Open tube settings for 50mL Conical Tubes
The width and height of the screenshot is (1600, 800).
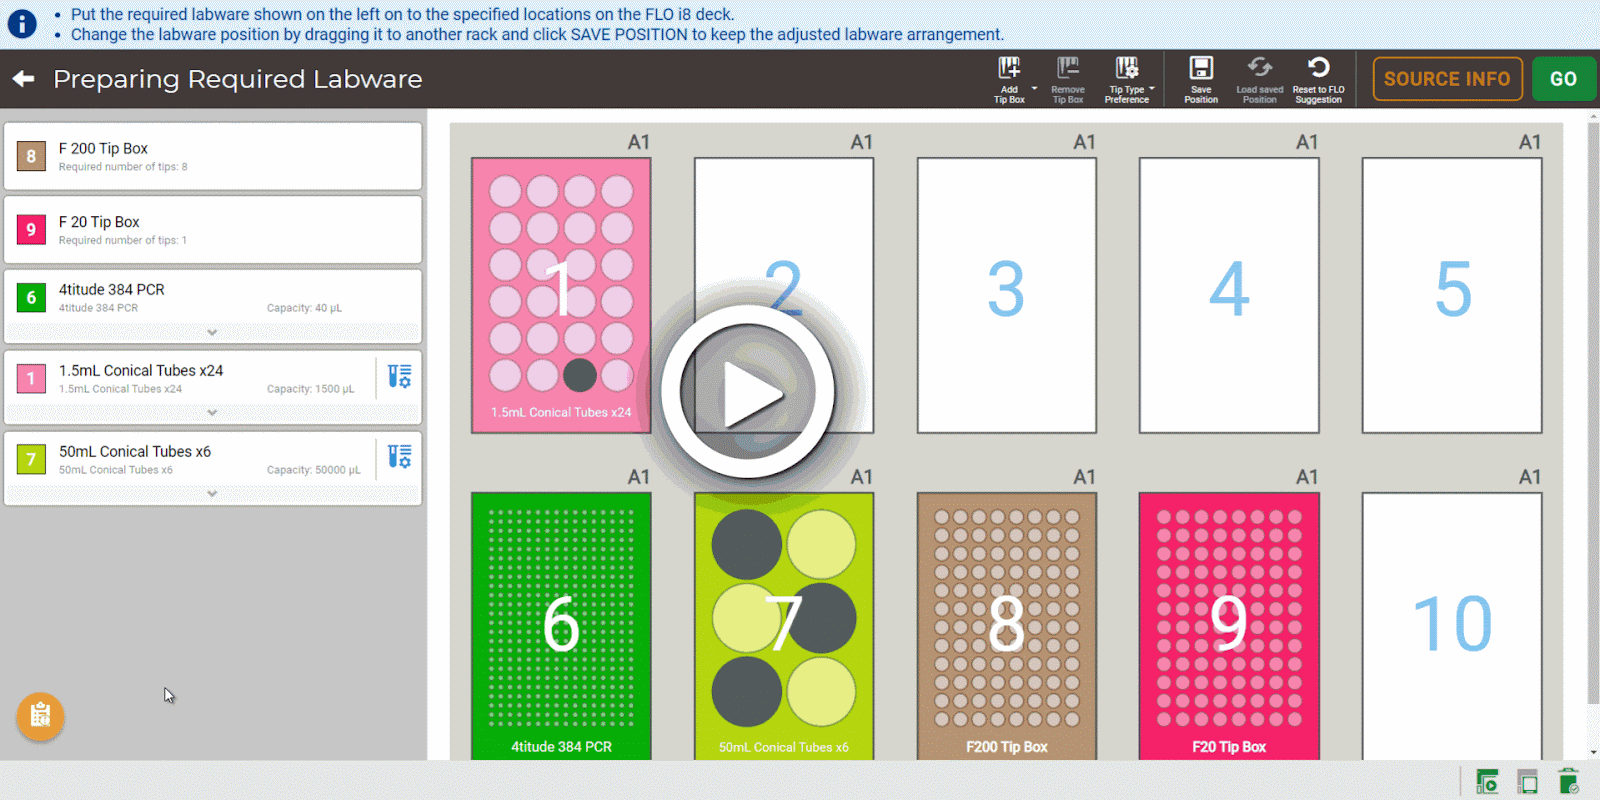pyautogui.click(x=399, y=457)
